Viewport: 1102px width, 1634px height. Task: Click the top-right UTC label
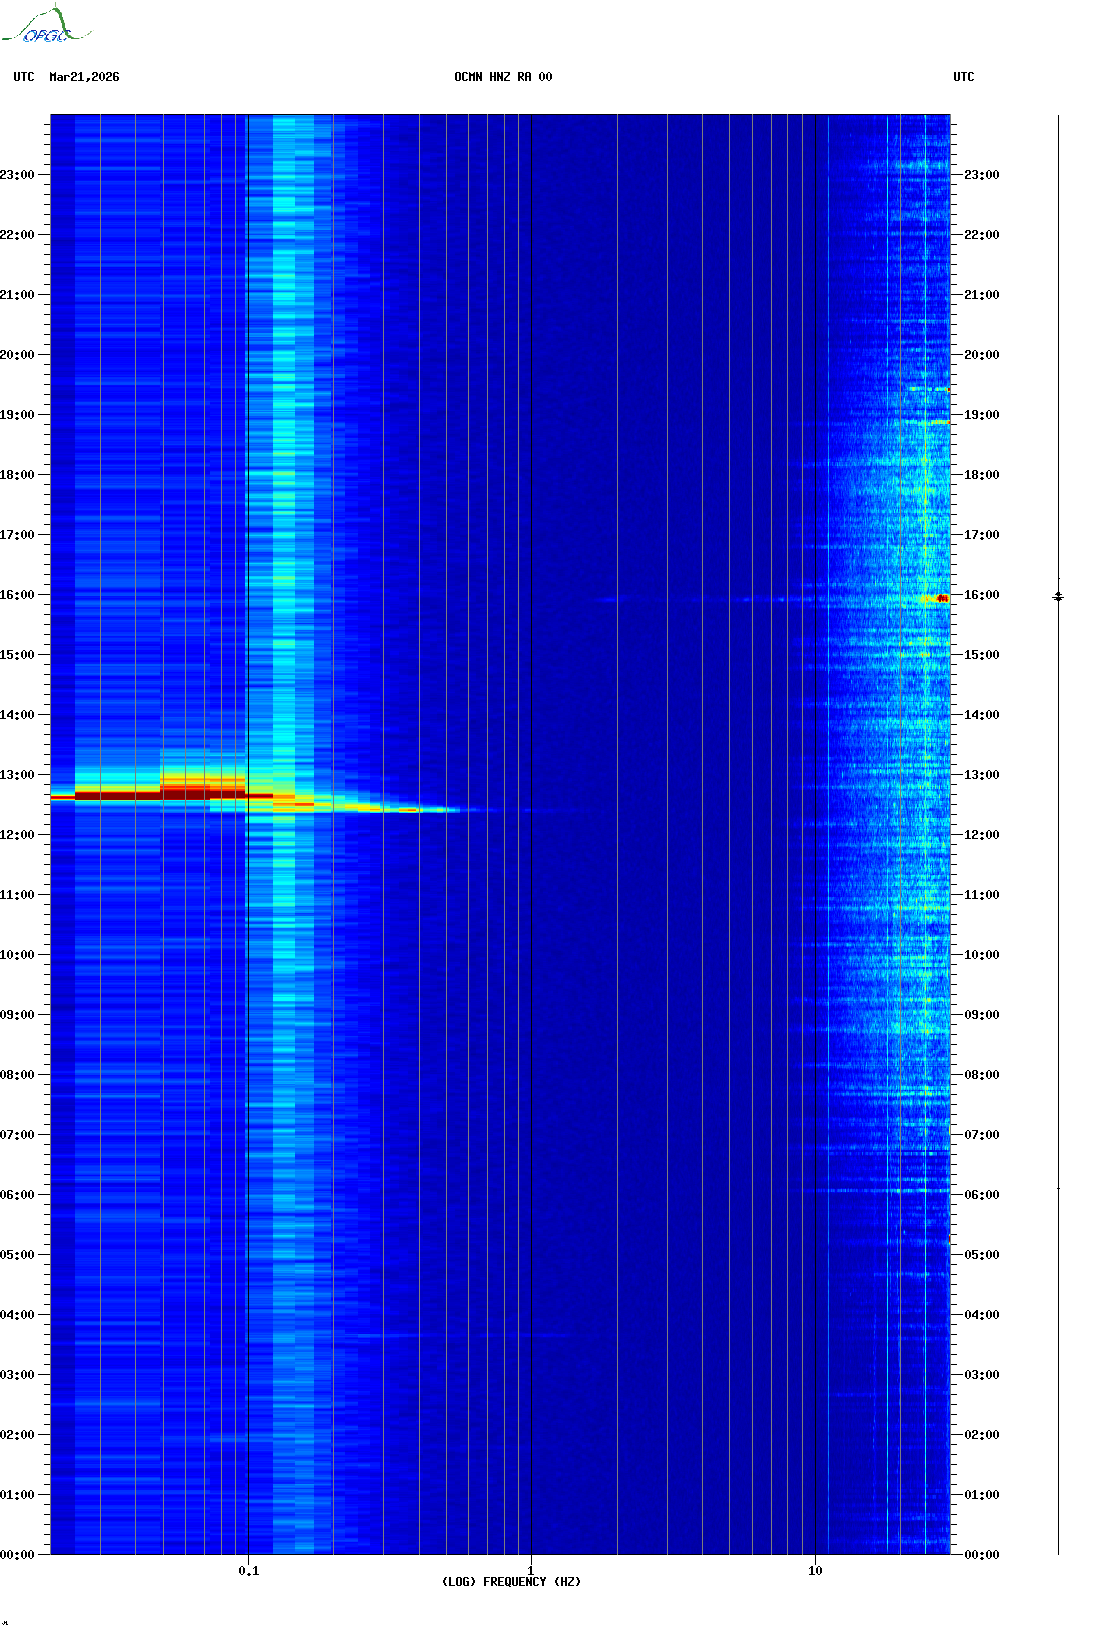[963, 77]
